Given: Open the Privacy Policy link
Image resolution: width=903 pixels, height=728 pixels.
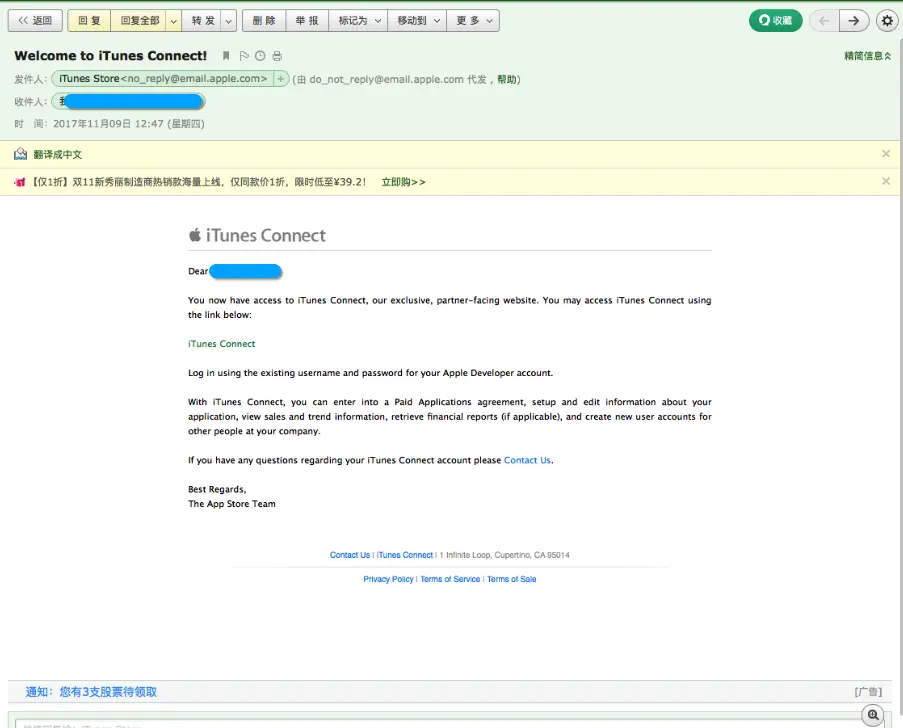Looking at the screenshot, I should [x=388, y=579].
